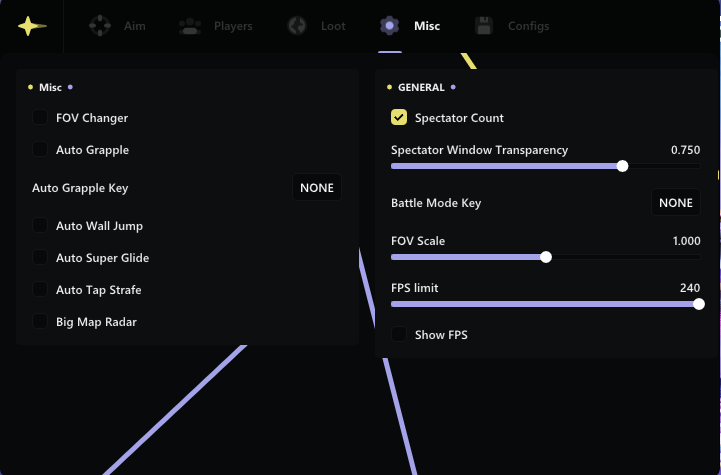
Task: Click the Players group icon
Action: [188, 26]
